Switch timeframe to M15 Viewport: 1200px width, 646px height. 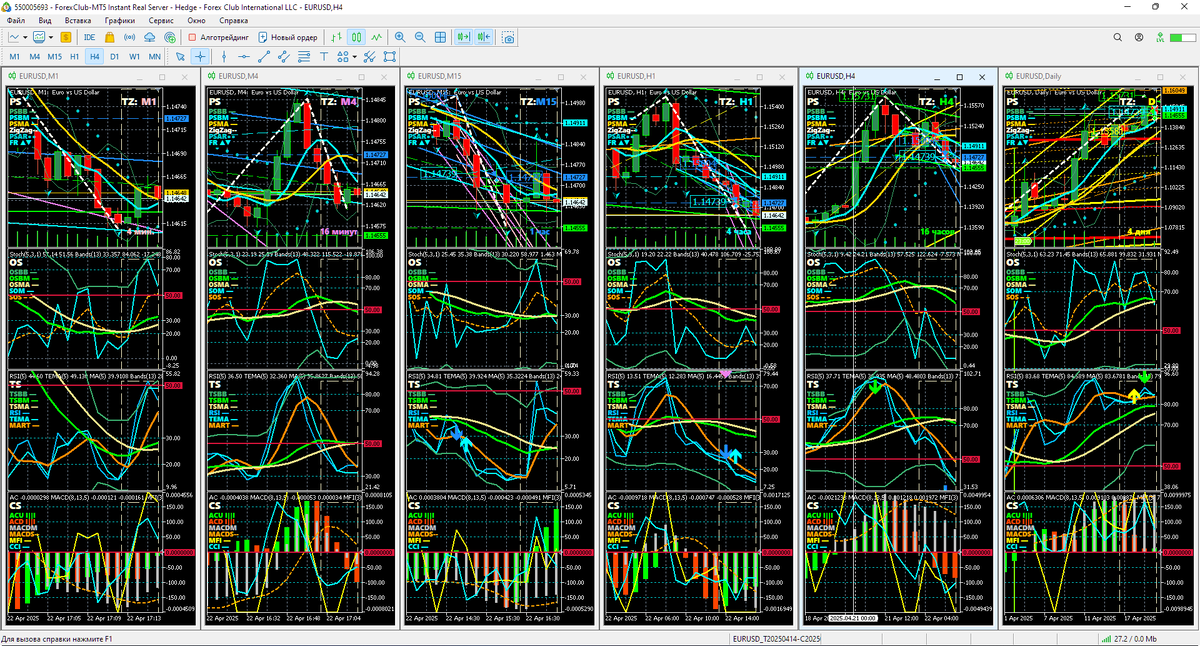point(54,57)
